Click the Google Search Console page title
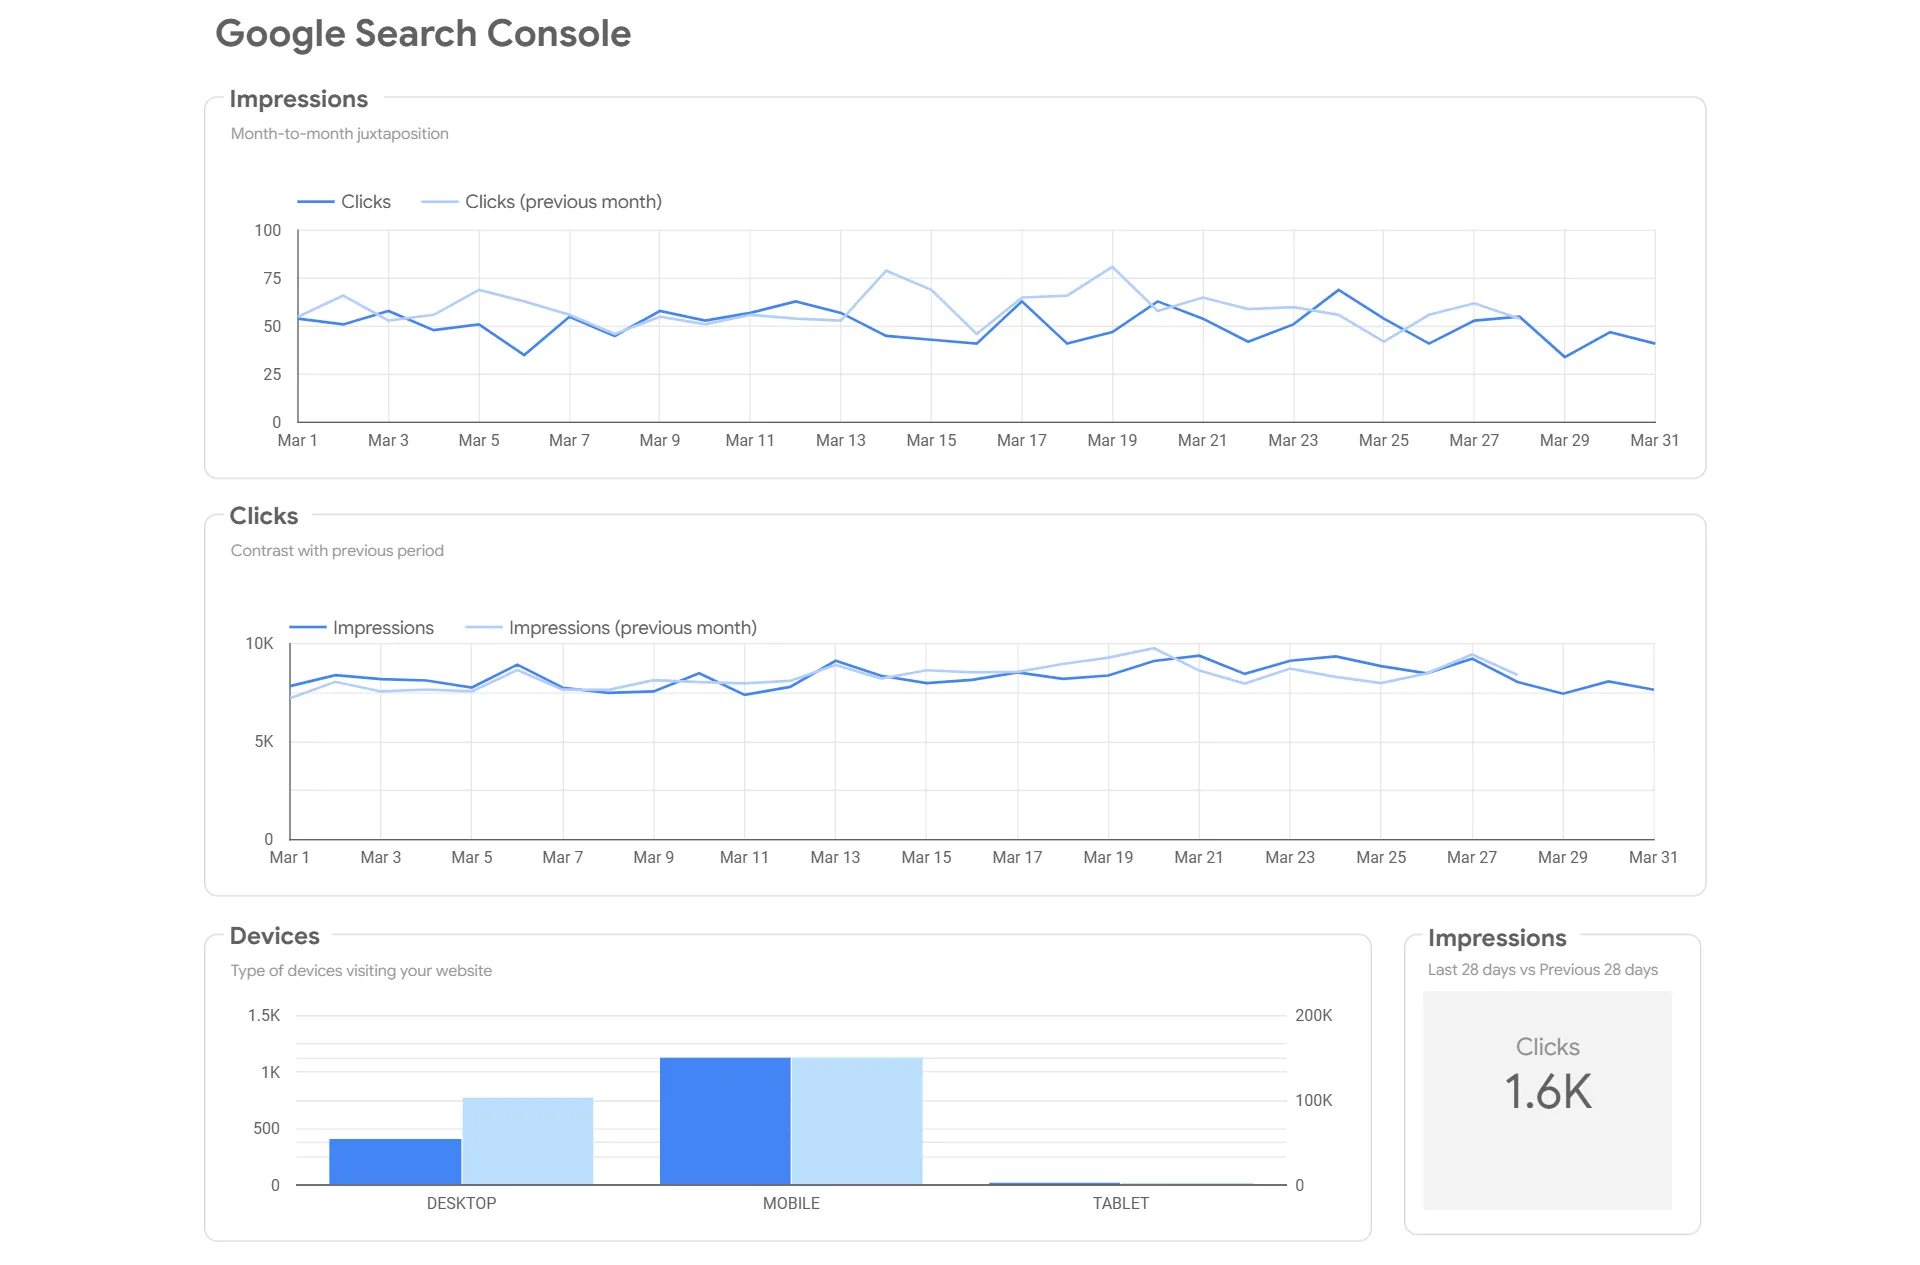Image resolution: width=1920 pixels, height=1265 pixels. click(423, 33)
